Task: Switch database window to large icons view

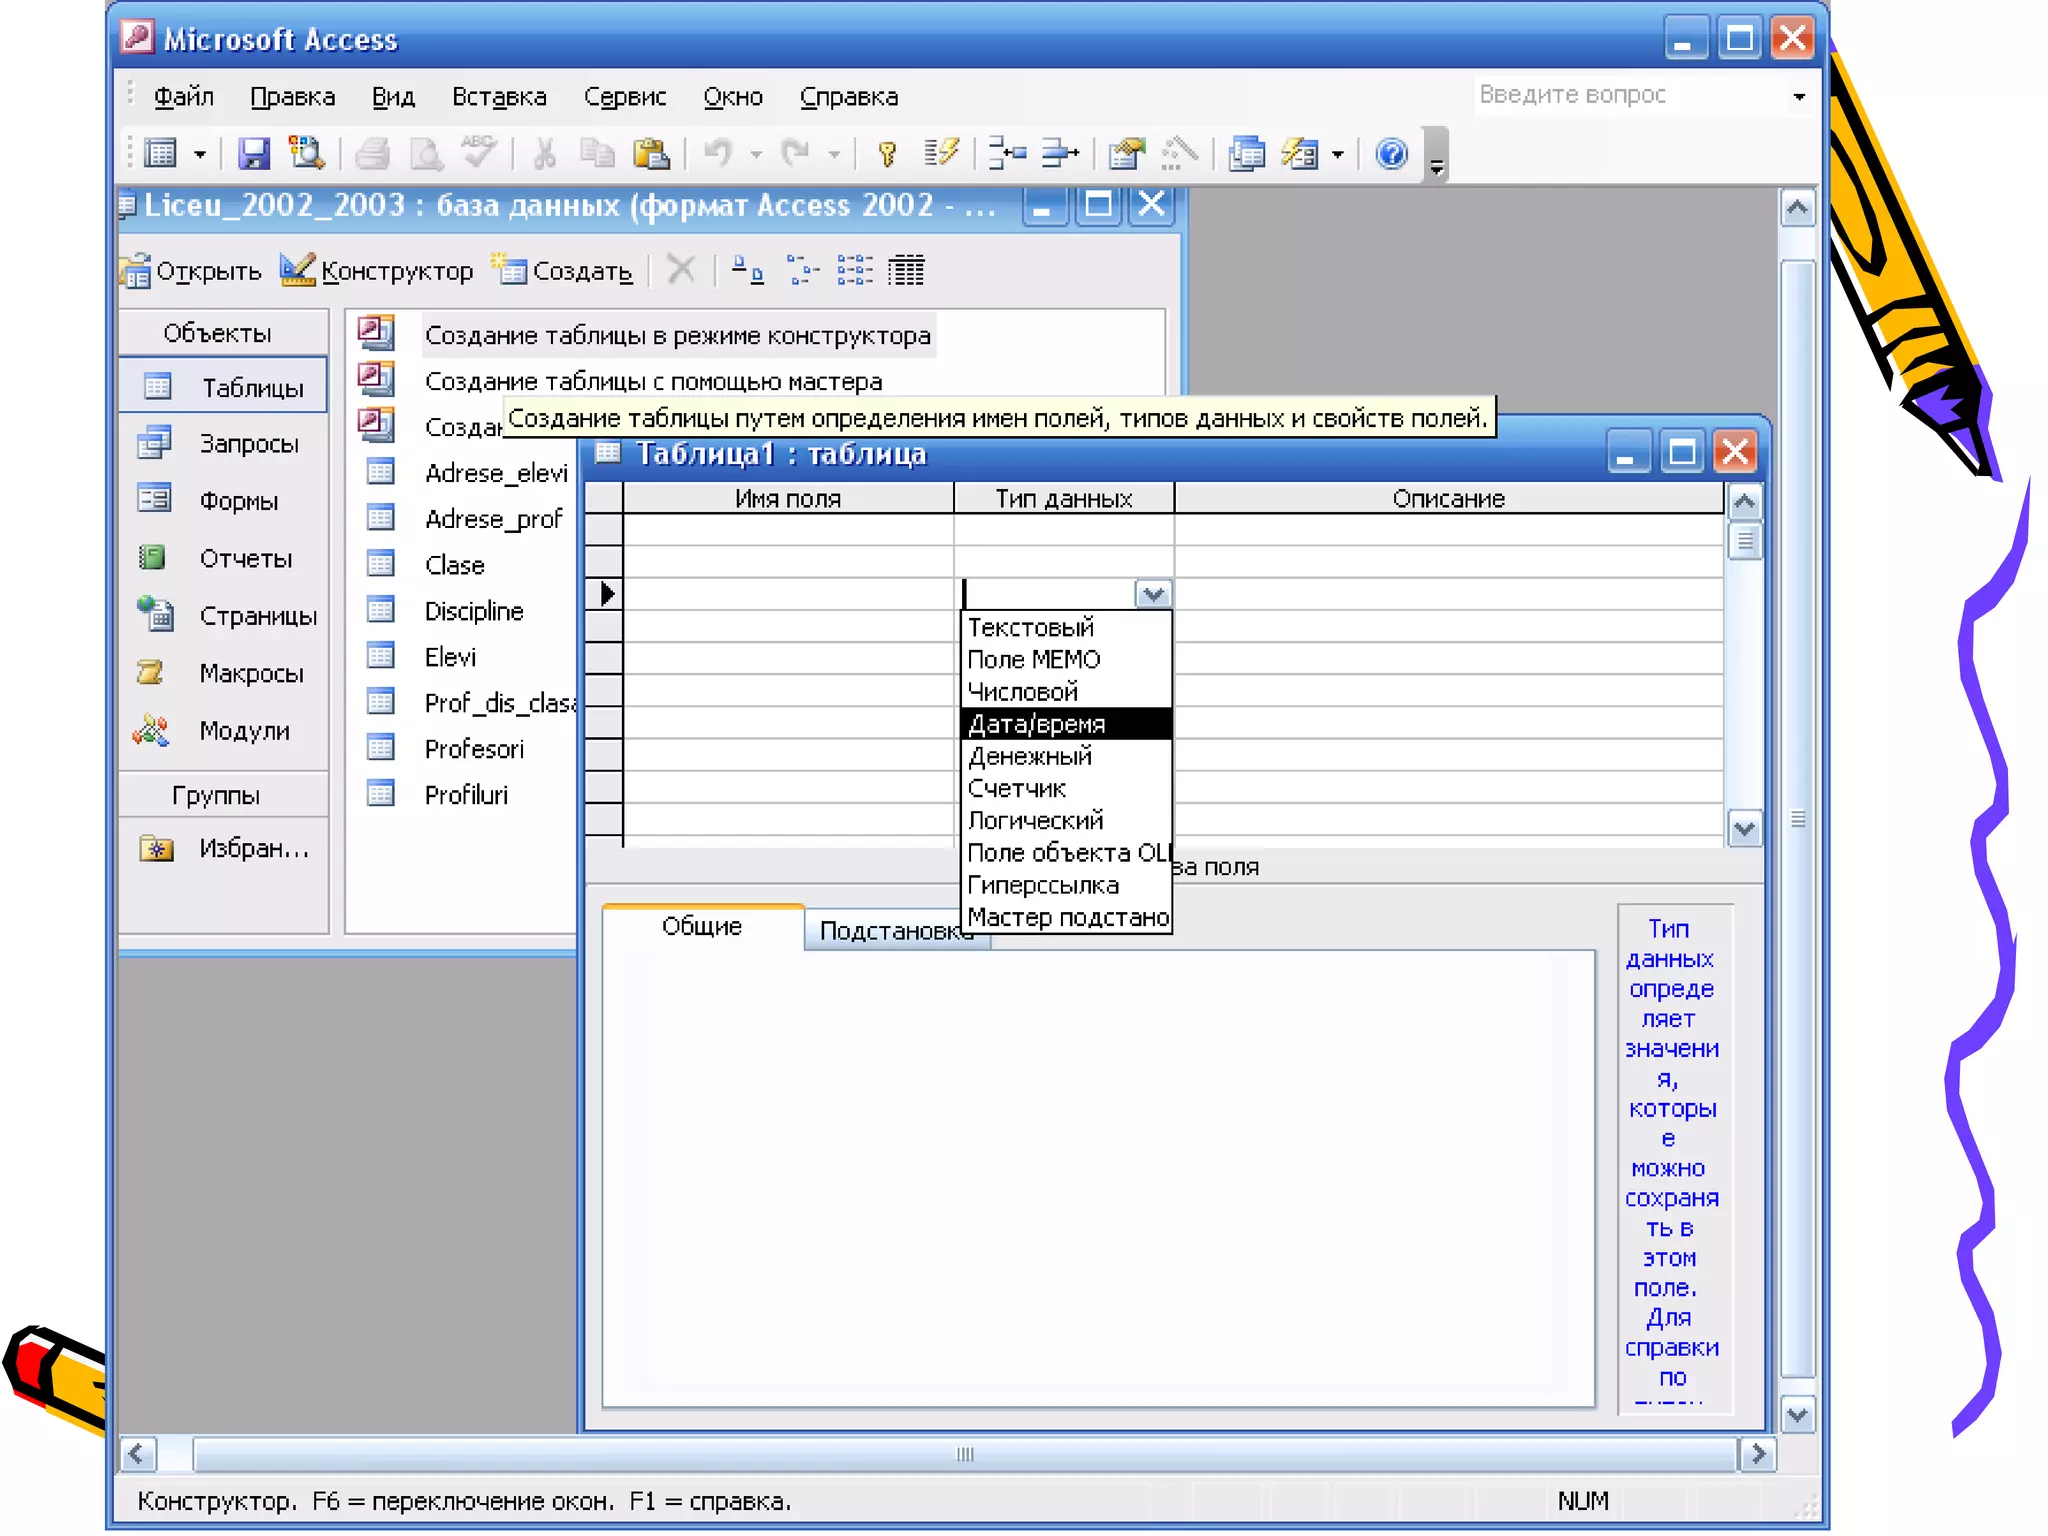Action: pos(747,270)
